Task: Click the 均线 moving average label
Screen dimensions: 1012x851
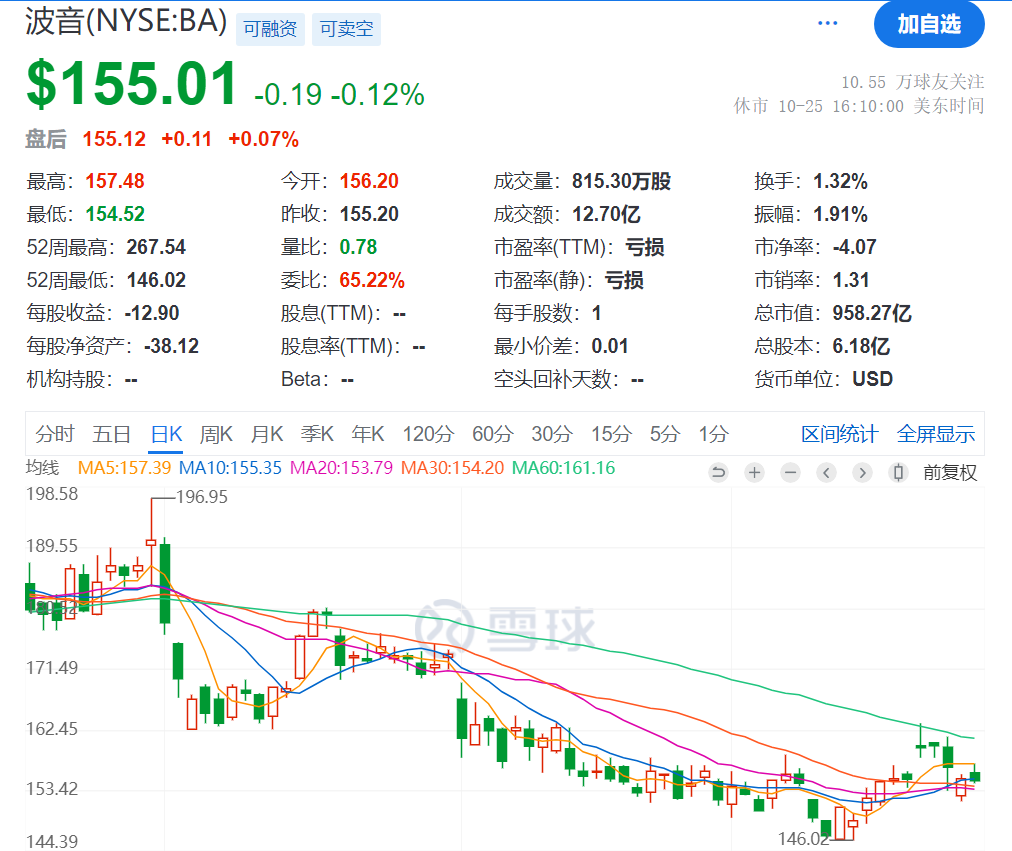Action: click(43, 468)
